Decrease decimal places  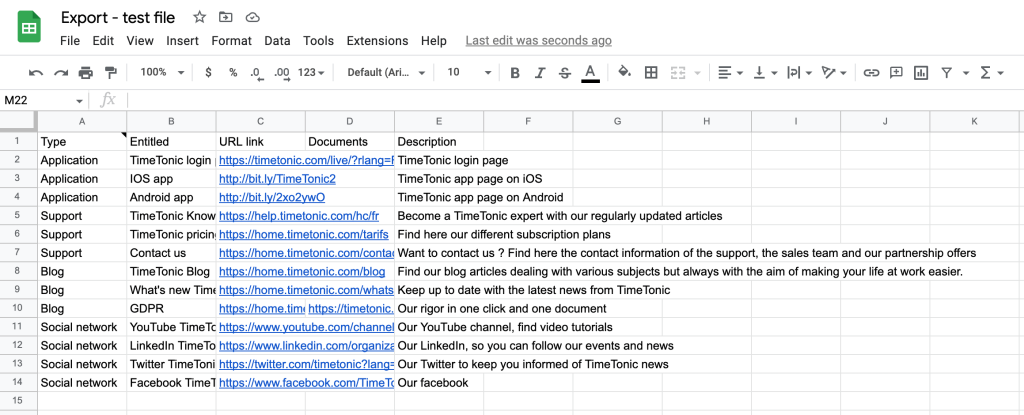click(x=257, y=73)
